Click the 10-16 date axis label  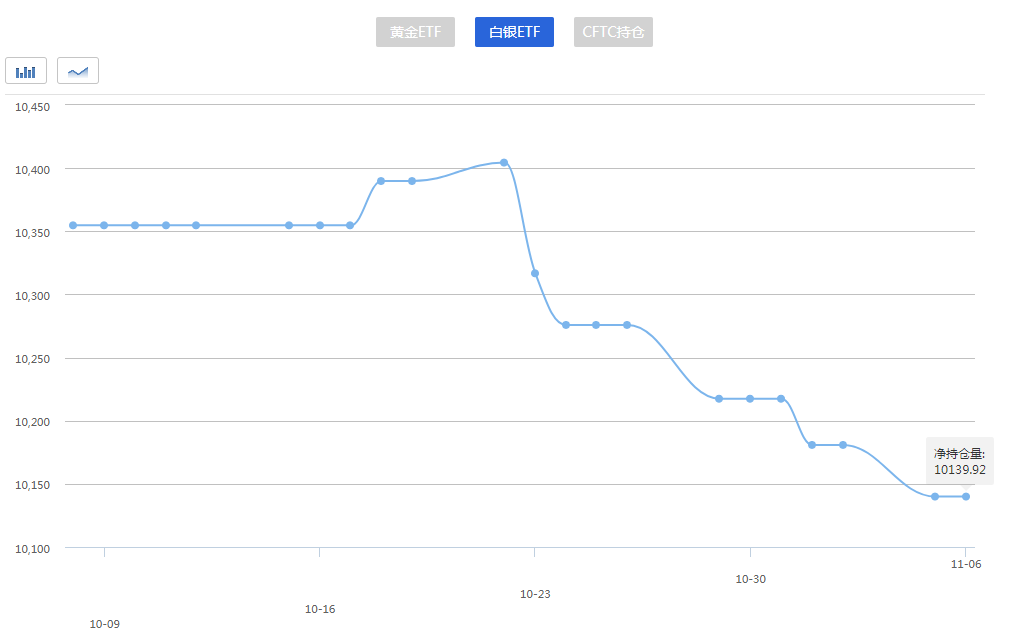tap(320, 609)
